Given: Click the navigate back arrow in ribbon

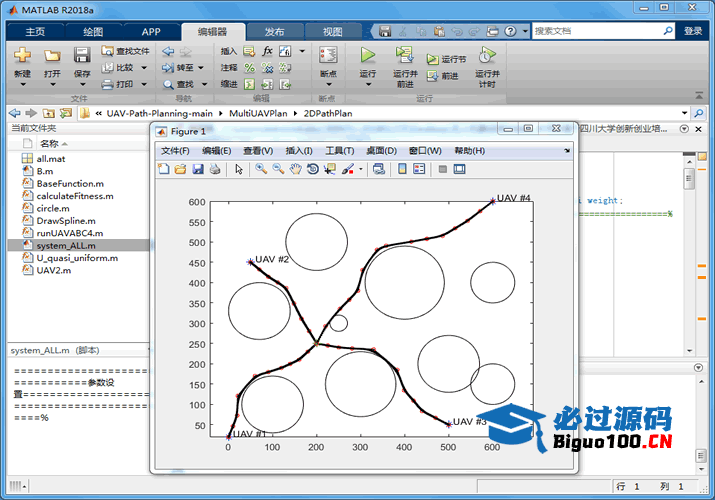Looking at the screenshot, I should [x=168, y=51].
